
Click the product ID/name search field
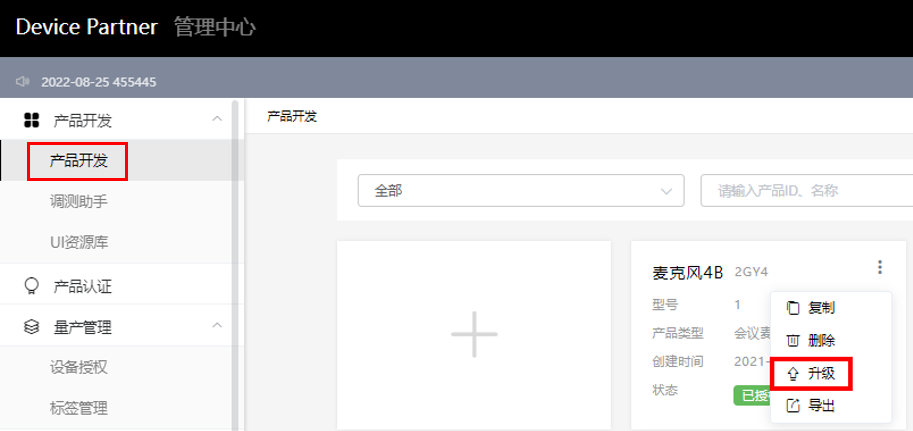pos(805,191)
